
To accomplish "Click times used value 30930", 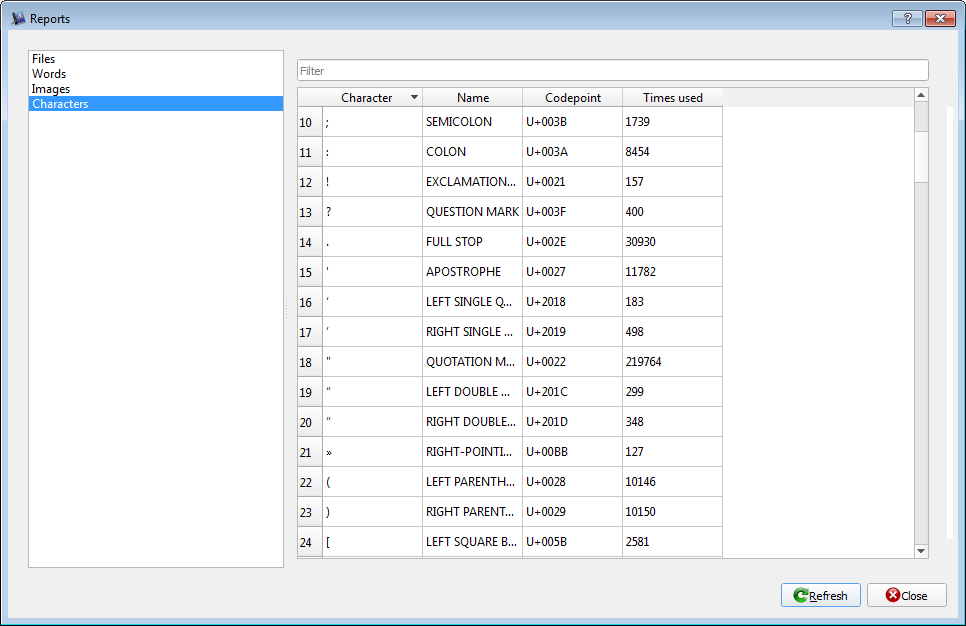I will (x=672, y=242).
